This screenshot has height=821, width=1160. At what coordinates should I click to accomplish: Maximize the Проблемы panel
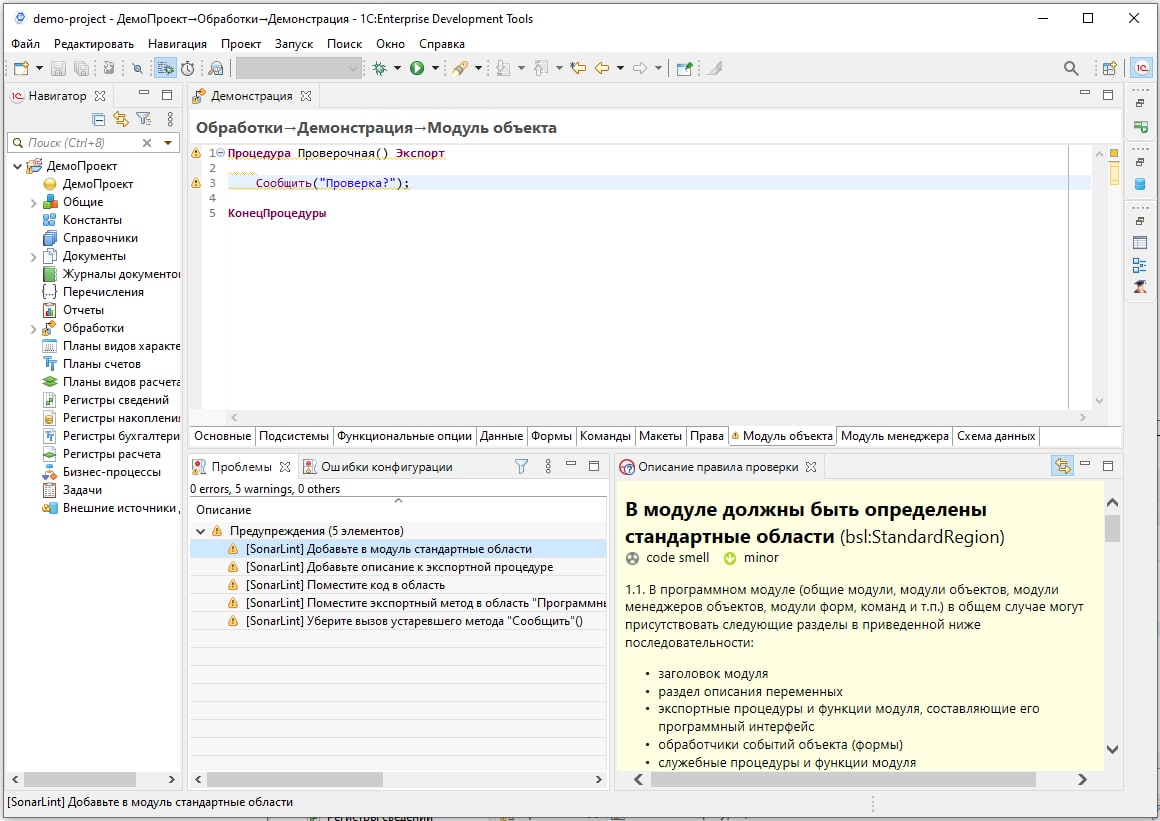593,465
